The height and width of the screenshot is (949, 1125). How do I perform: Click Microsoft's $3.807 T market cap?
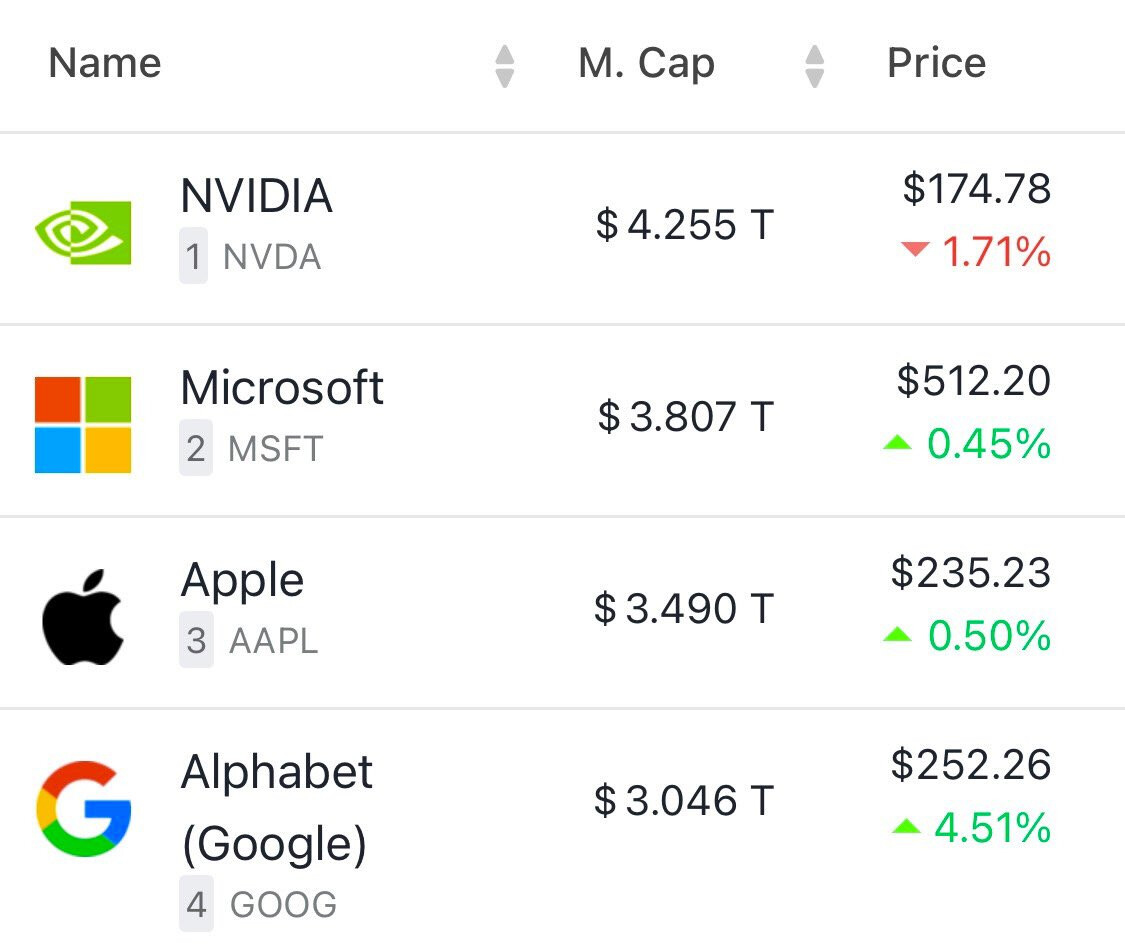point(685,416)
